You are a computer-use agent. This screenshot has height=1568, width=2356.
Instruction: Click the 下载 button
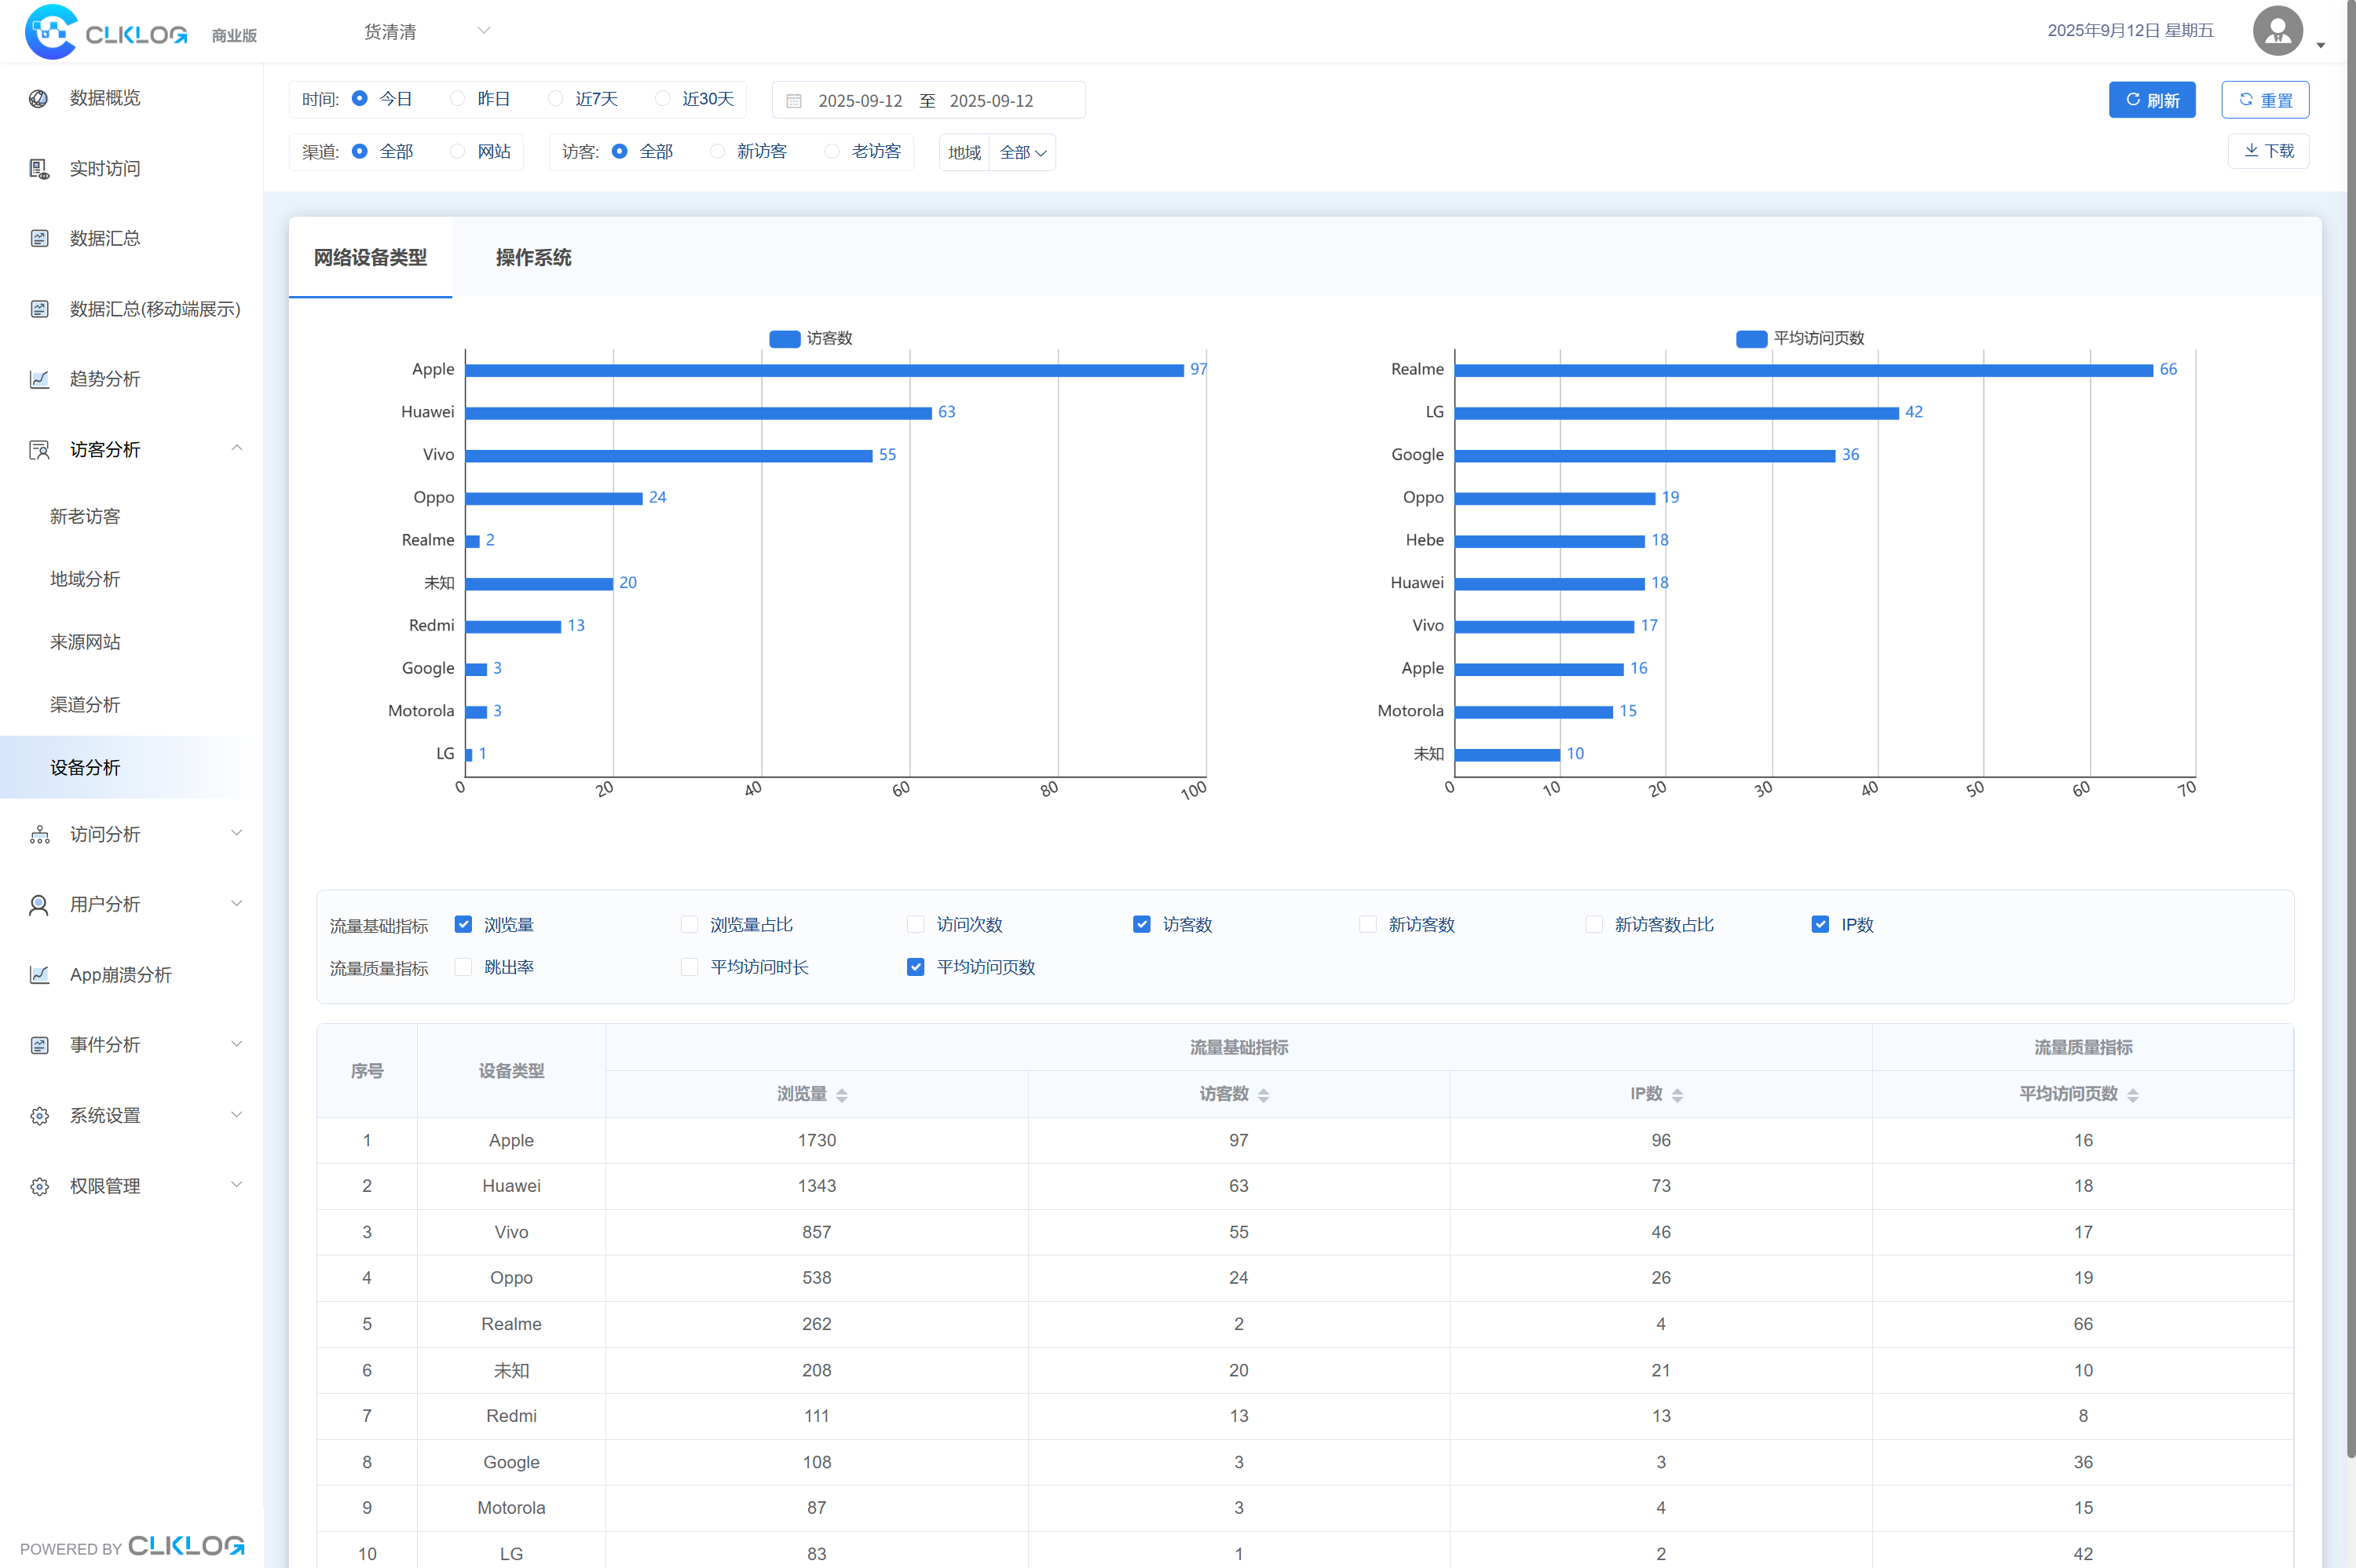[x=2267, y=151]
